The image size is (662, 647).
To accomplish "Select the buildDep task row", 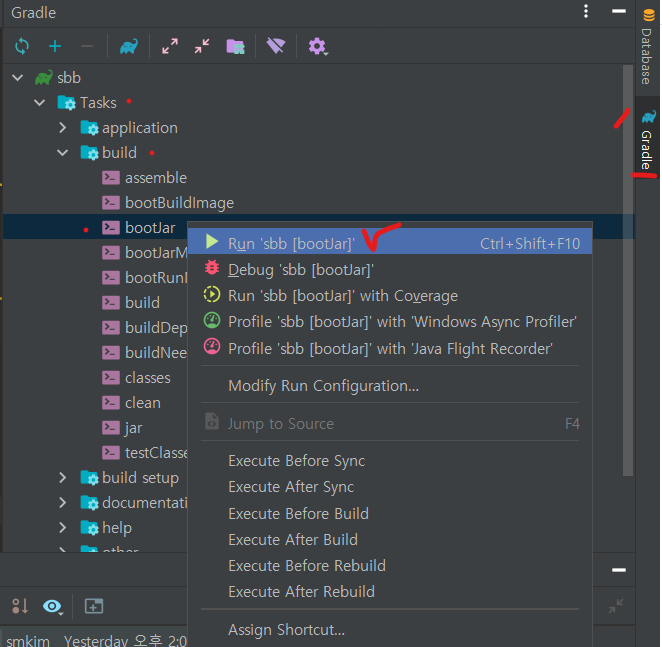I will coord(156,328).
